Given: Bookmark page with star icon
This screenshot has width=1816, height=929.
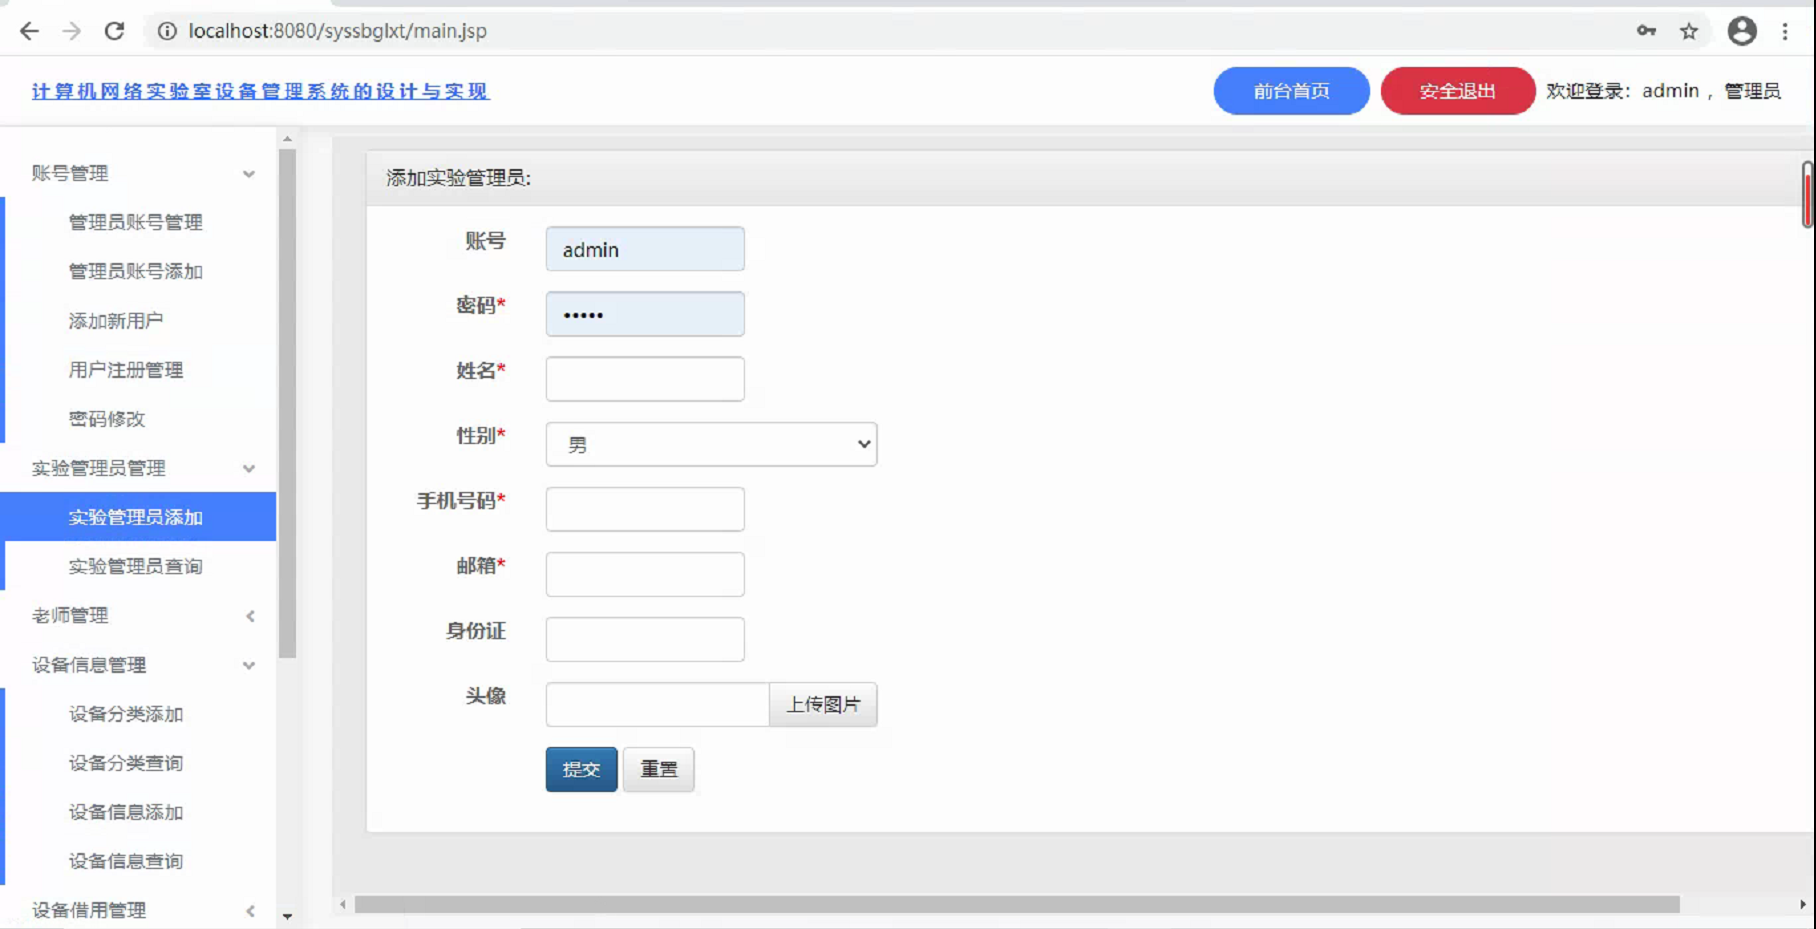Looking at the screenshot, I should point(1689,31).
